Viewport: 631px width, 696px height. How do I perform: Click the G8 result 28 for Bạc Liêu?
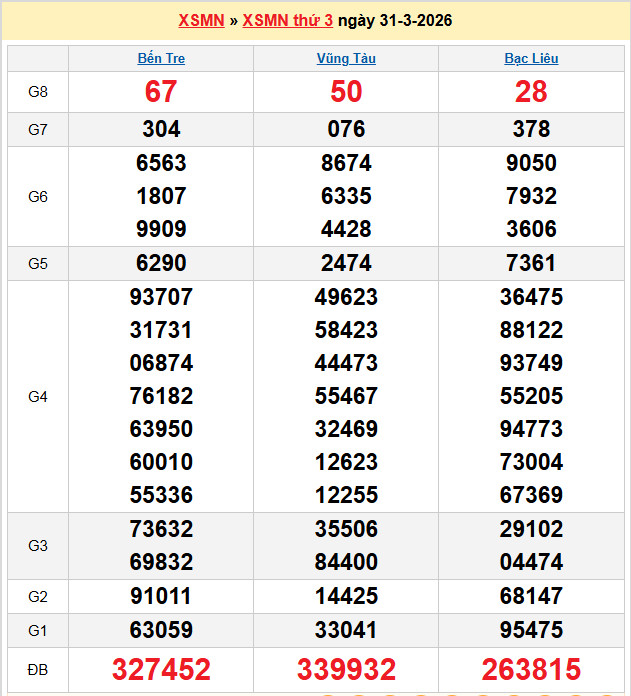coord(531,92)
